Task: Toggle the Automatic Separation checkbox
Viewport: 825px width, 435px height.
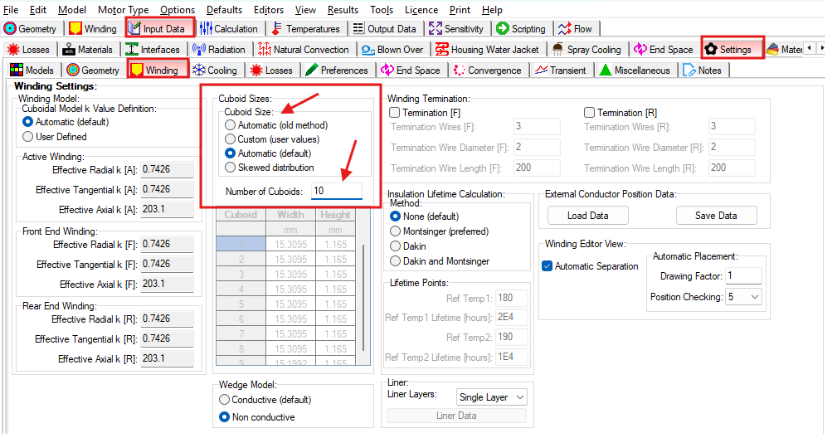Action: (x=547, y=266)
